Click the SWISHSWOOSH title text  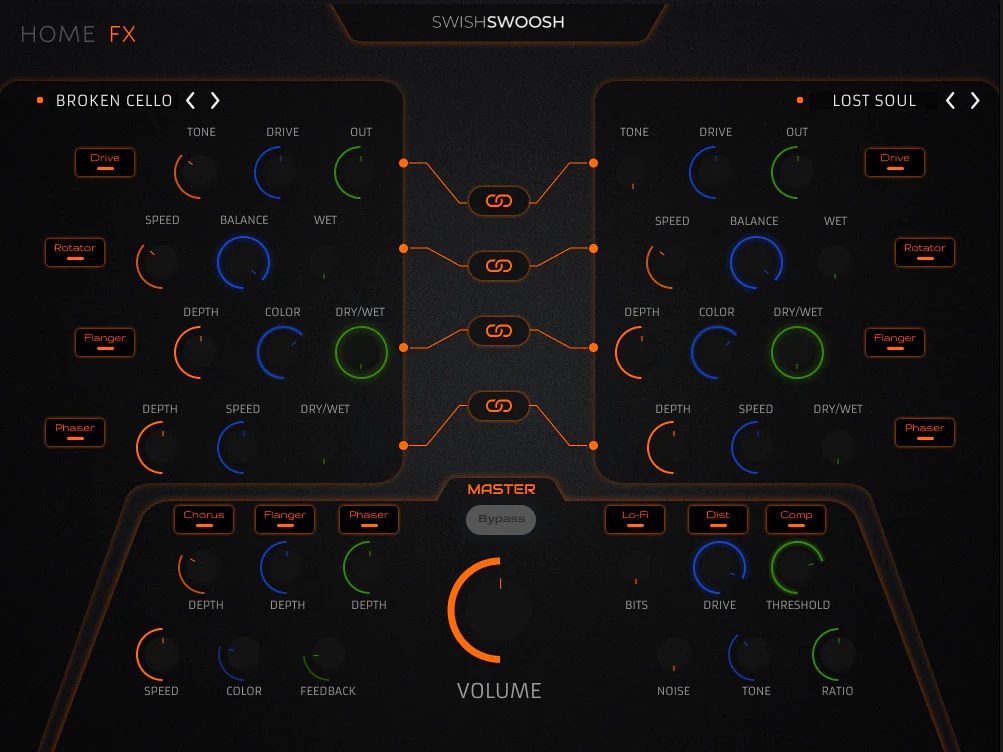498,22
